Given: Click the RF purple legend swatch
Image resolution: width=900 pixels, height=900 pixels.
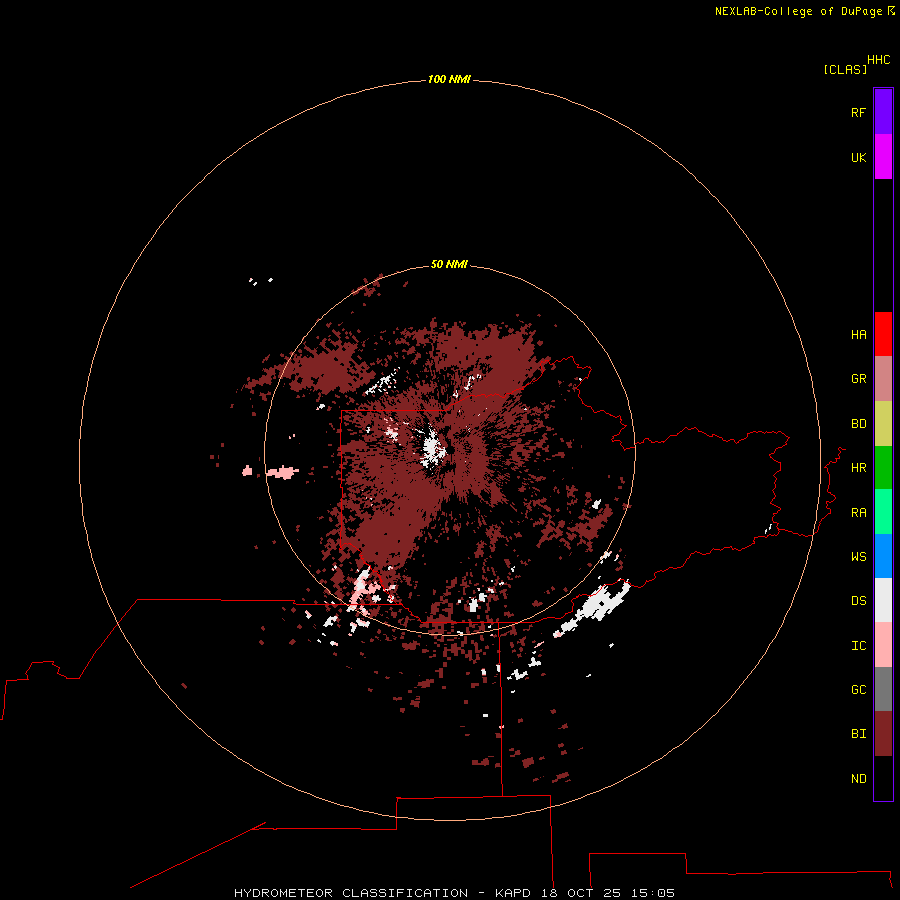Looking at the screenshot, I should pos(883,112).
